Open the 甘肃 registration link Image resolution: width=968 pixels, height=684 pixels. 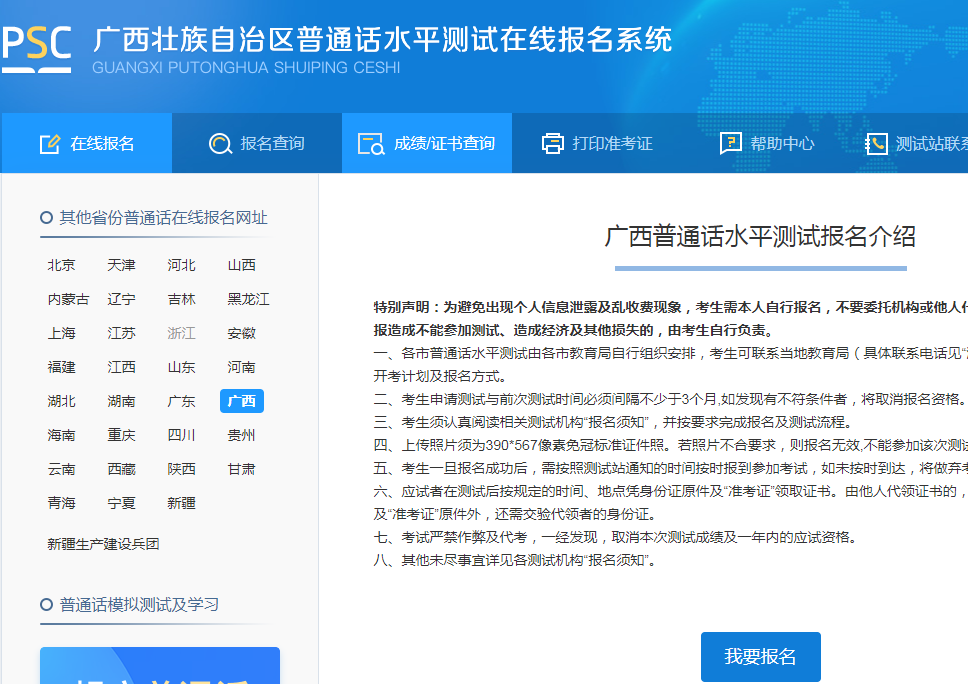coord(240,469)
